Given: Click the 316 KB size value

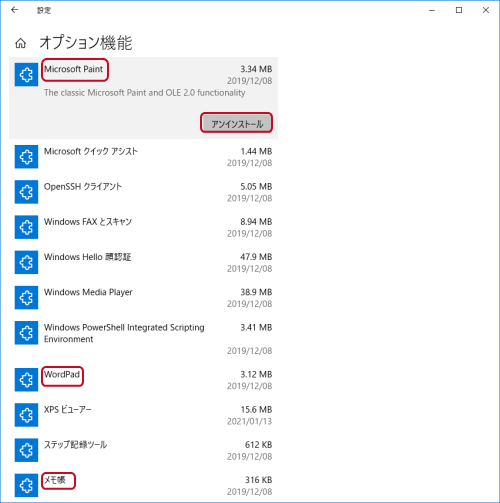Looking at the screenshot, I should pos(259,480).
